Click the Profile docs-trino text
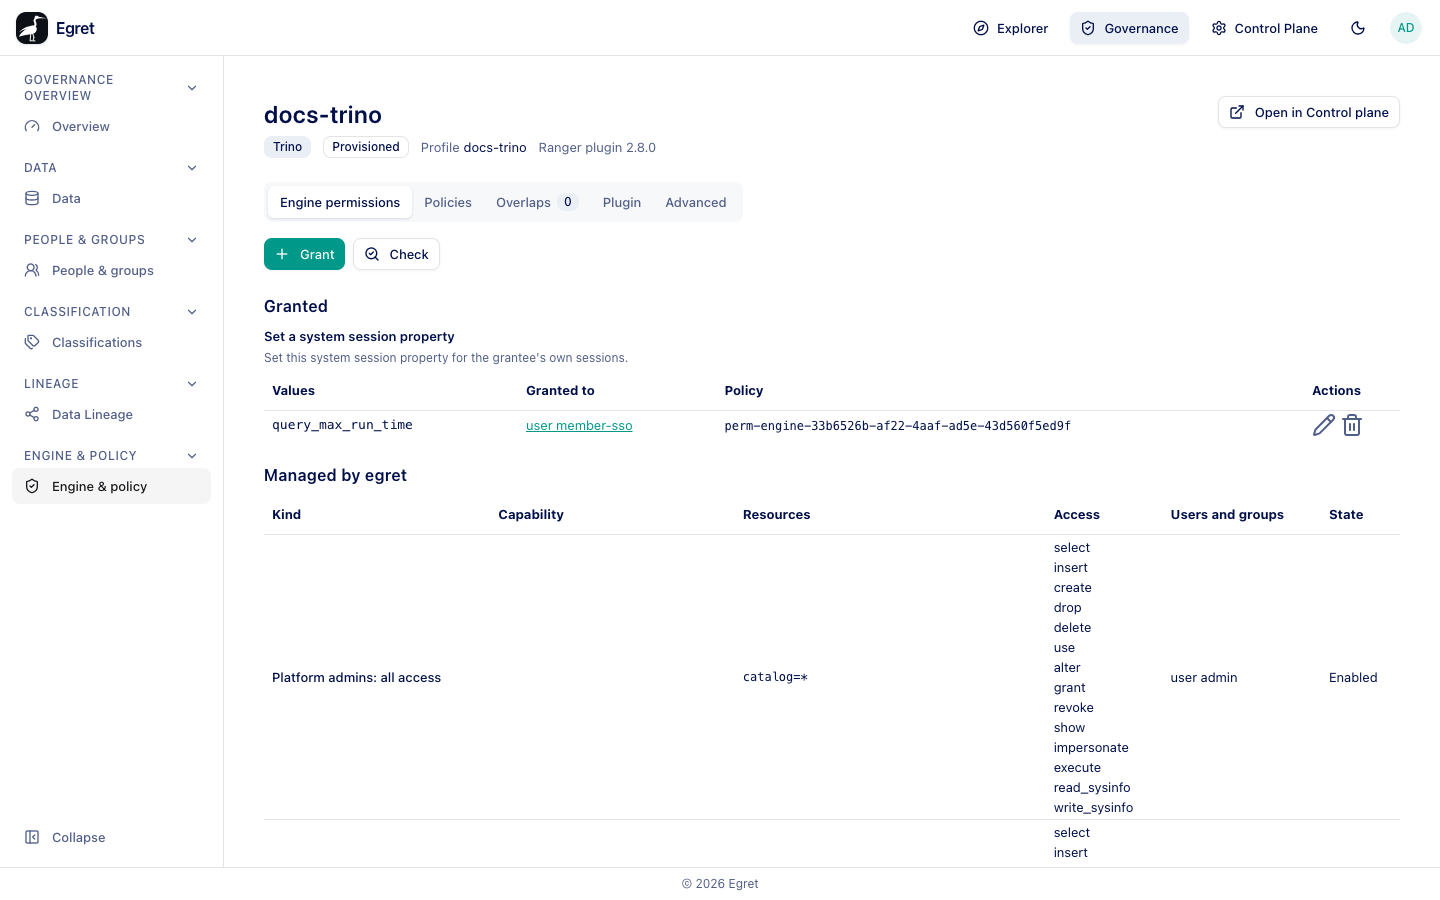This screenshot has height=900, width=1440. tap(473, 148)
